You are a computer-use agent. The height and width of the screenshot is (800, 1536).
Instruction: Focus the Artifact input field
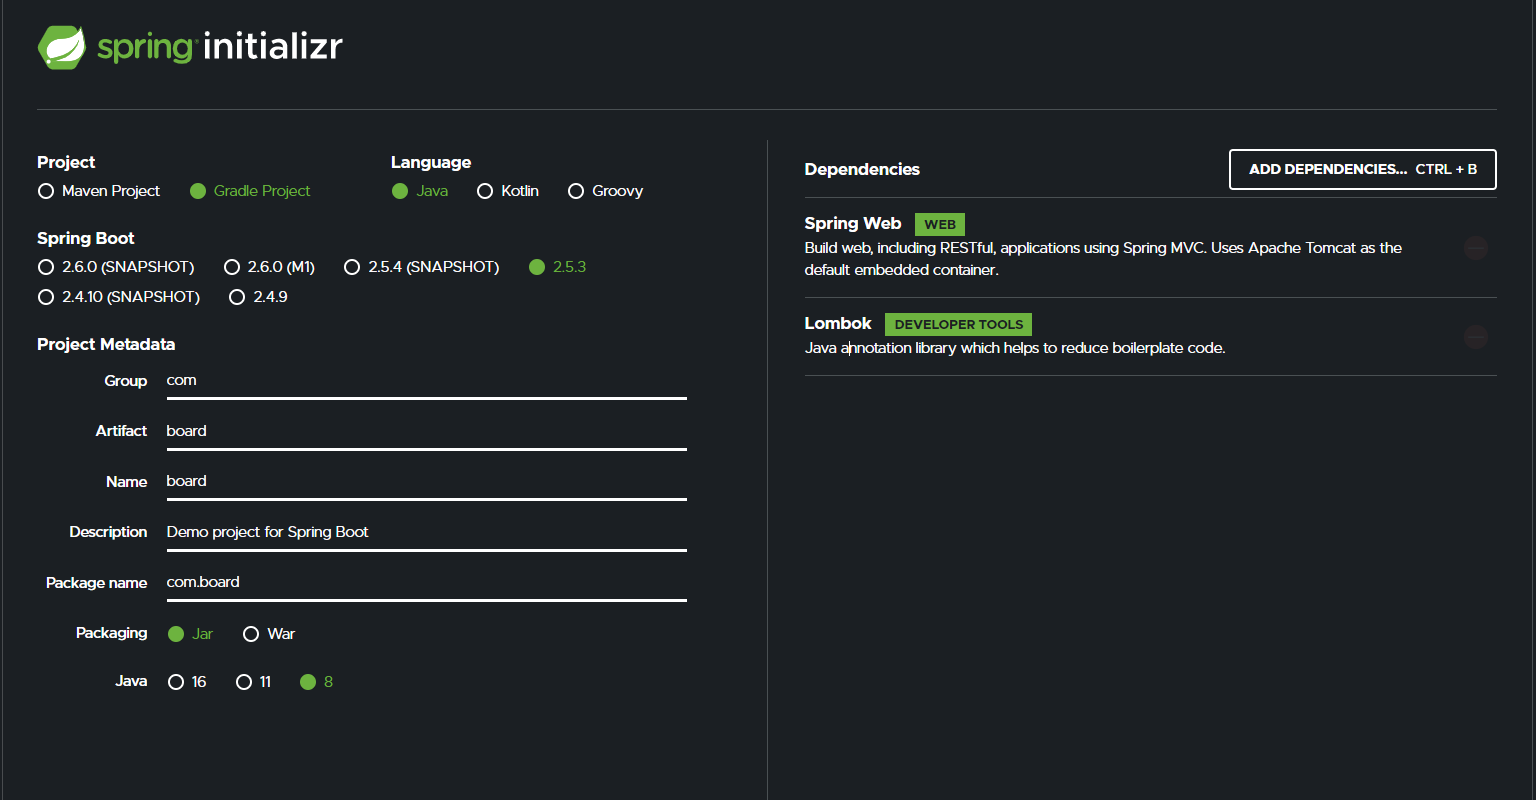pyautogui.click(x=426, y=431)
